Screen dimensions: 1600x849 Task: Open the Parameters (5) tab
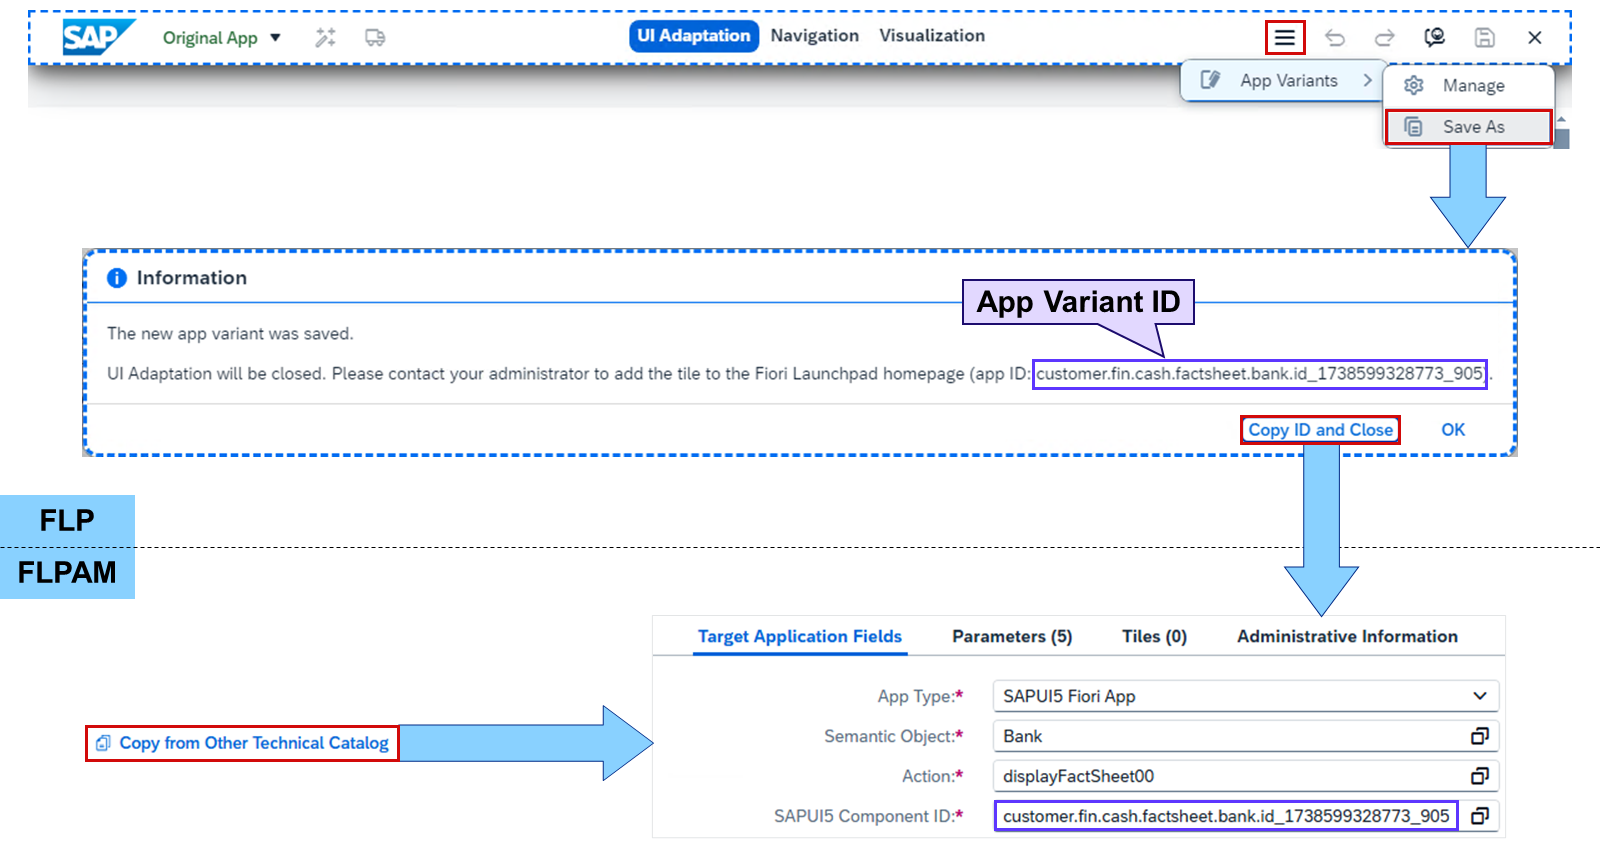coord(1012,637)
